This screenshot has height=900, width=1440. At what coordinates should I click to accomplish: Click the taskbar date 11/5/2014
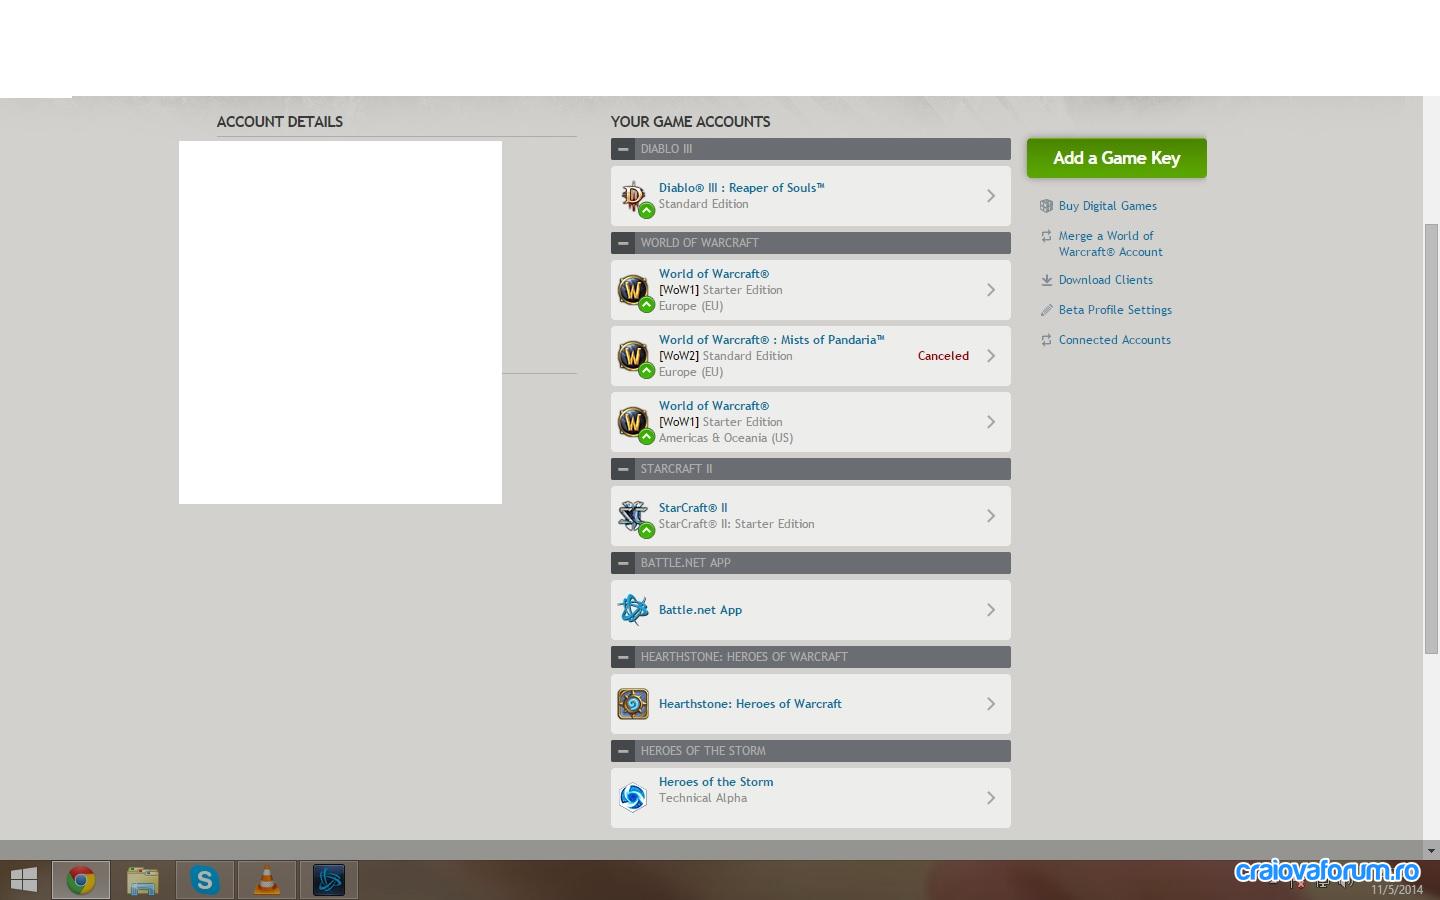click(1397, 890)
